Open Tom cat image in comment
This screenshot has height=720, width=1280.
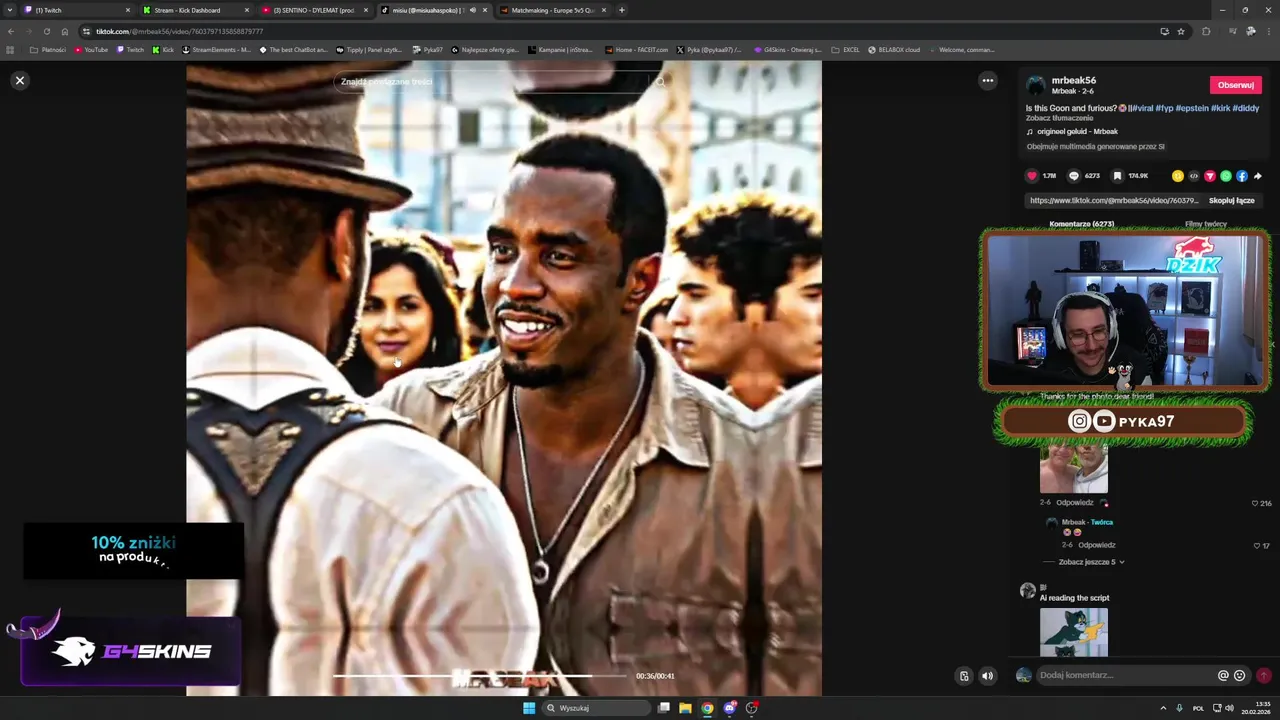1074,632
